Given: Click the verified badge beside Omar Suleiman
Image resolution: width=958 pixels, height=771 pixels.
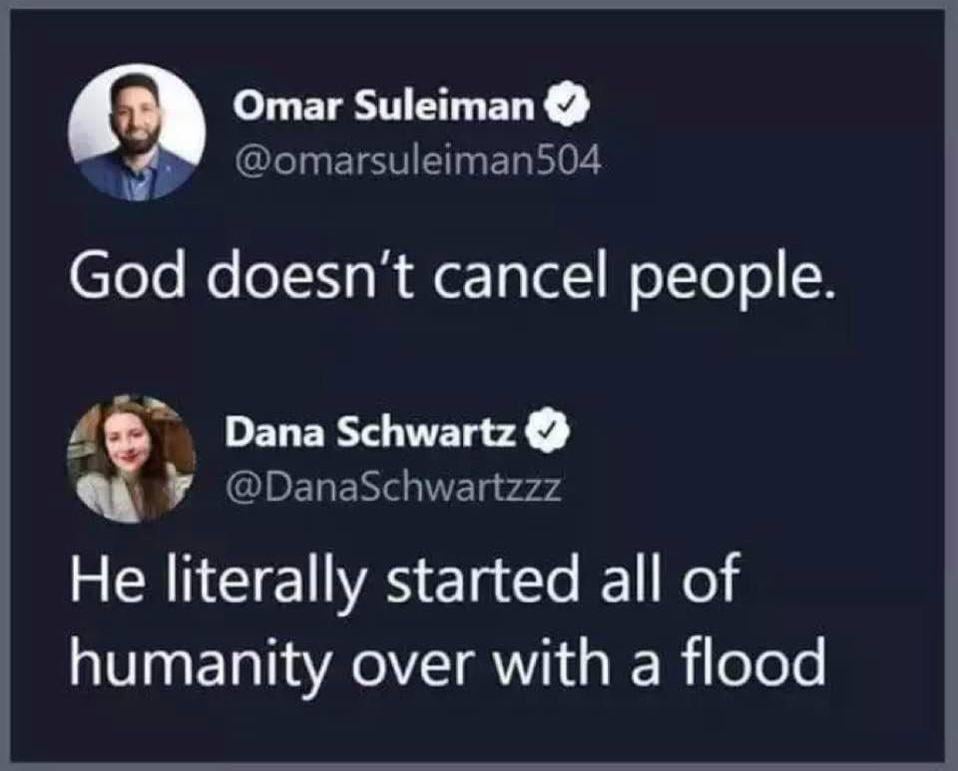Looking at the screenshot, I should coord(571,106).
